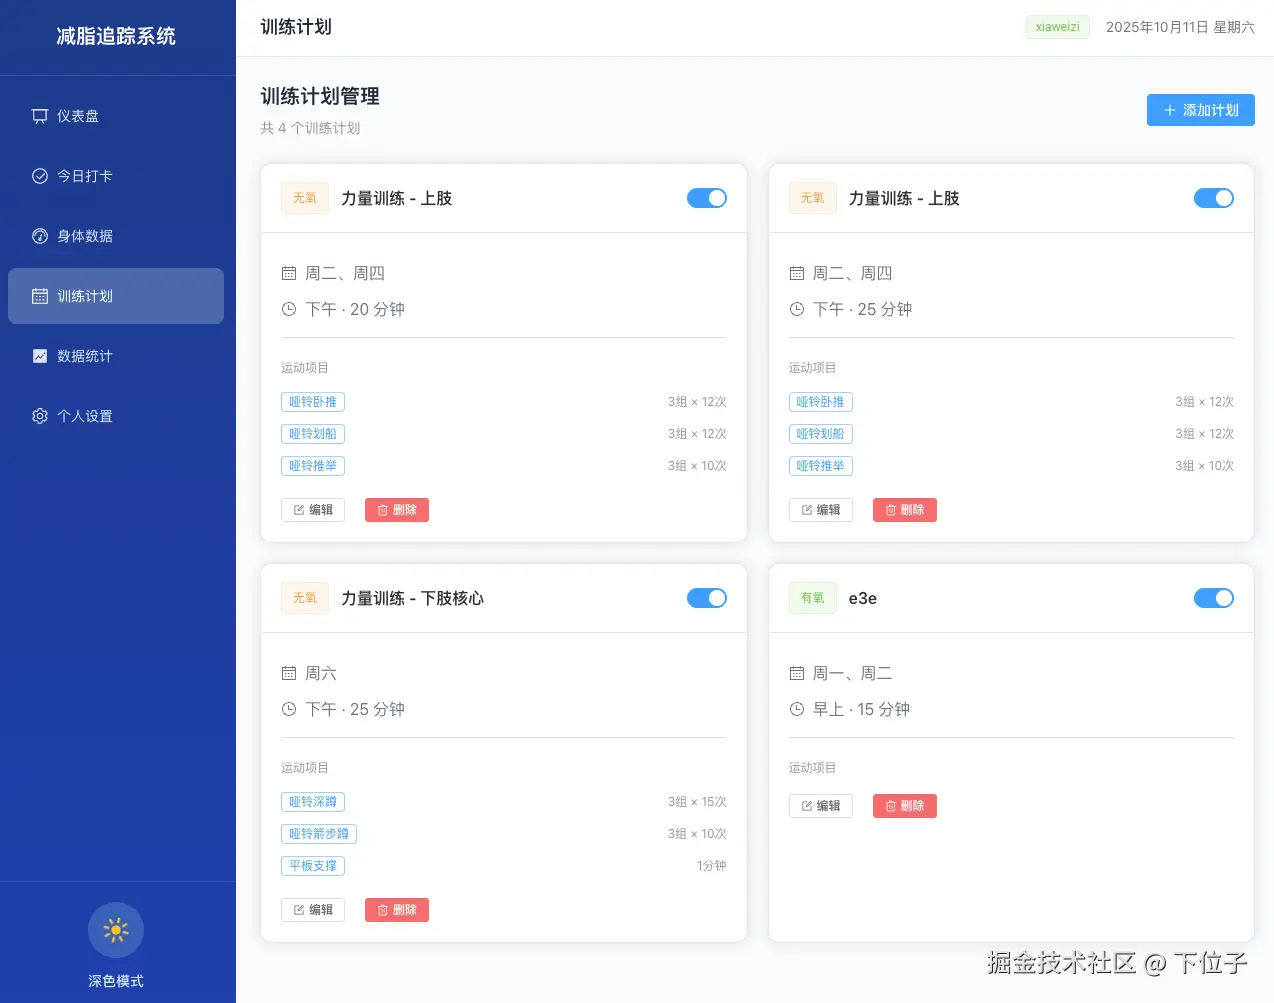This screenshot has width=1274, height=1003.
Task: Toggle the 力量训练 - 下肢核心 plan switch
Action: pos(707,597)
